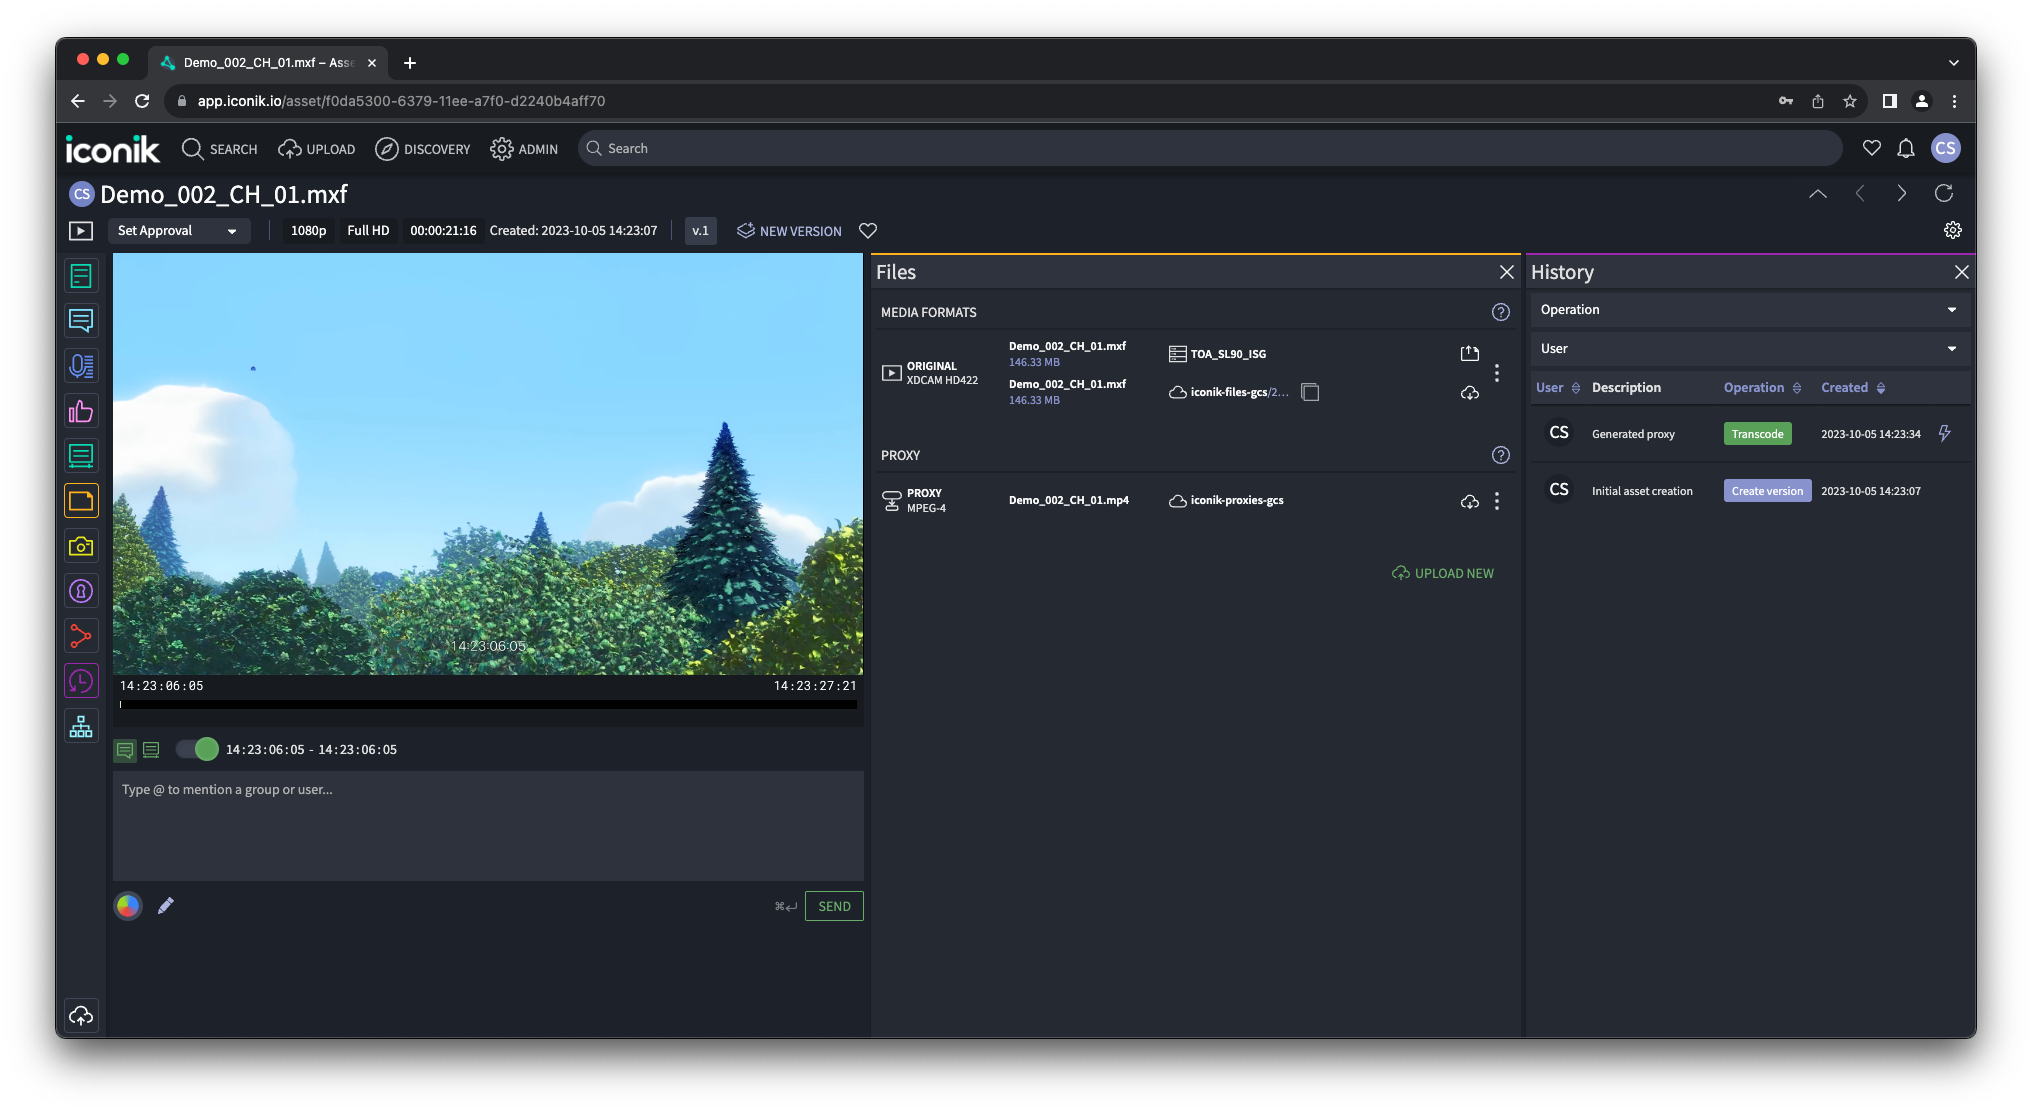Viewport: 2032px width, 1112px height.
Task: Send the comment with the SEND button
Action: coord(834,906)
